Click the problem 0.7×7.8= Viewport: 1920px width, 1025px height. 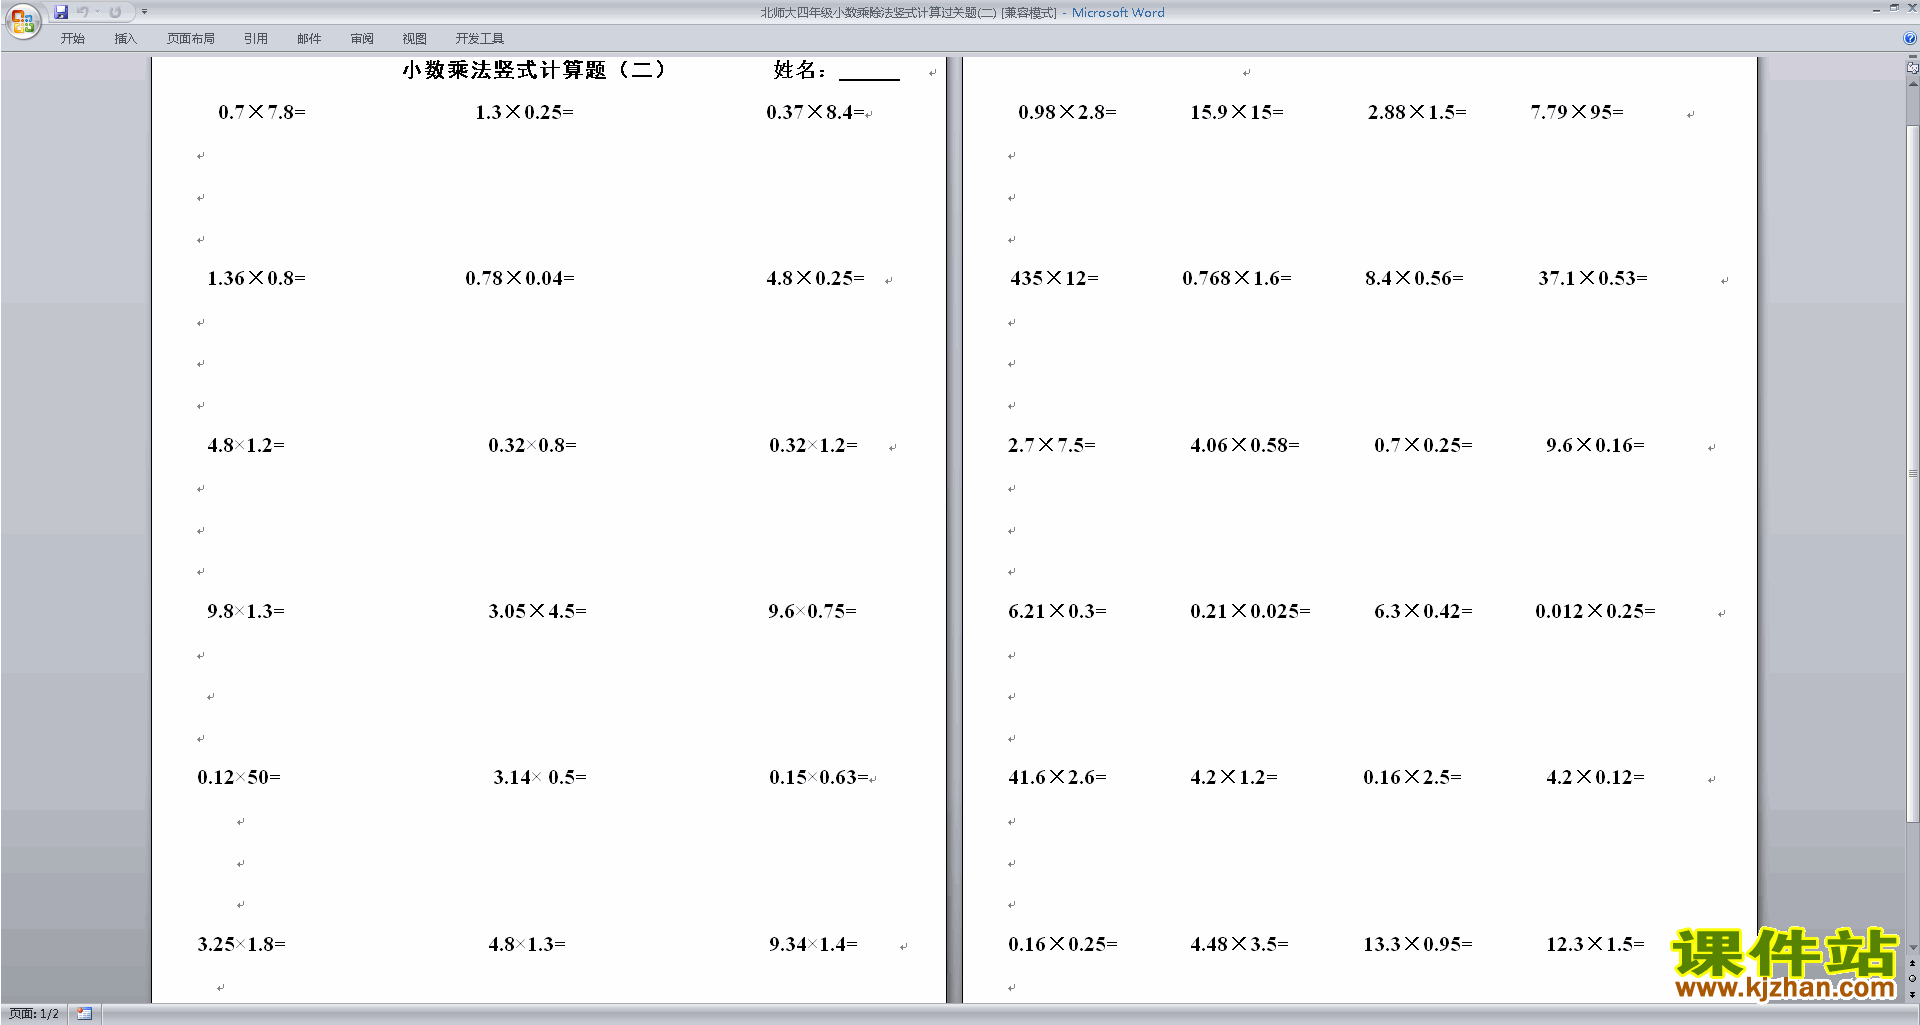click(x=262, y=112)
